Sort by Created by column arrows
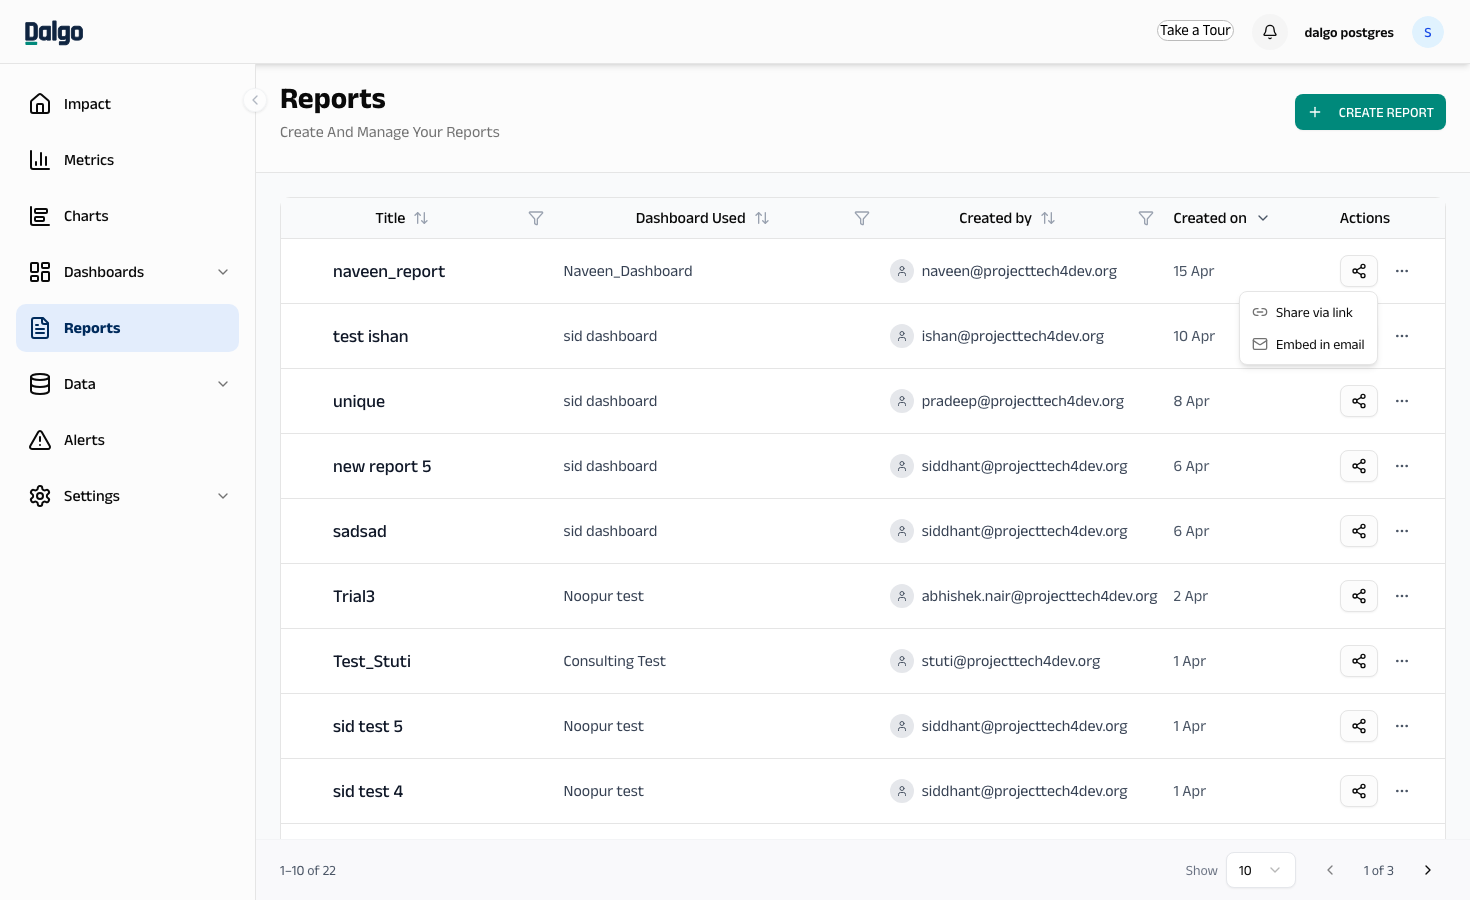Image resolution: width=1470 pixels, height=900 pixels. click(x=1048, y=218)
